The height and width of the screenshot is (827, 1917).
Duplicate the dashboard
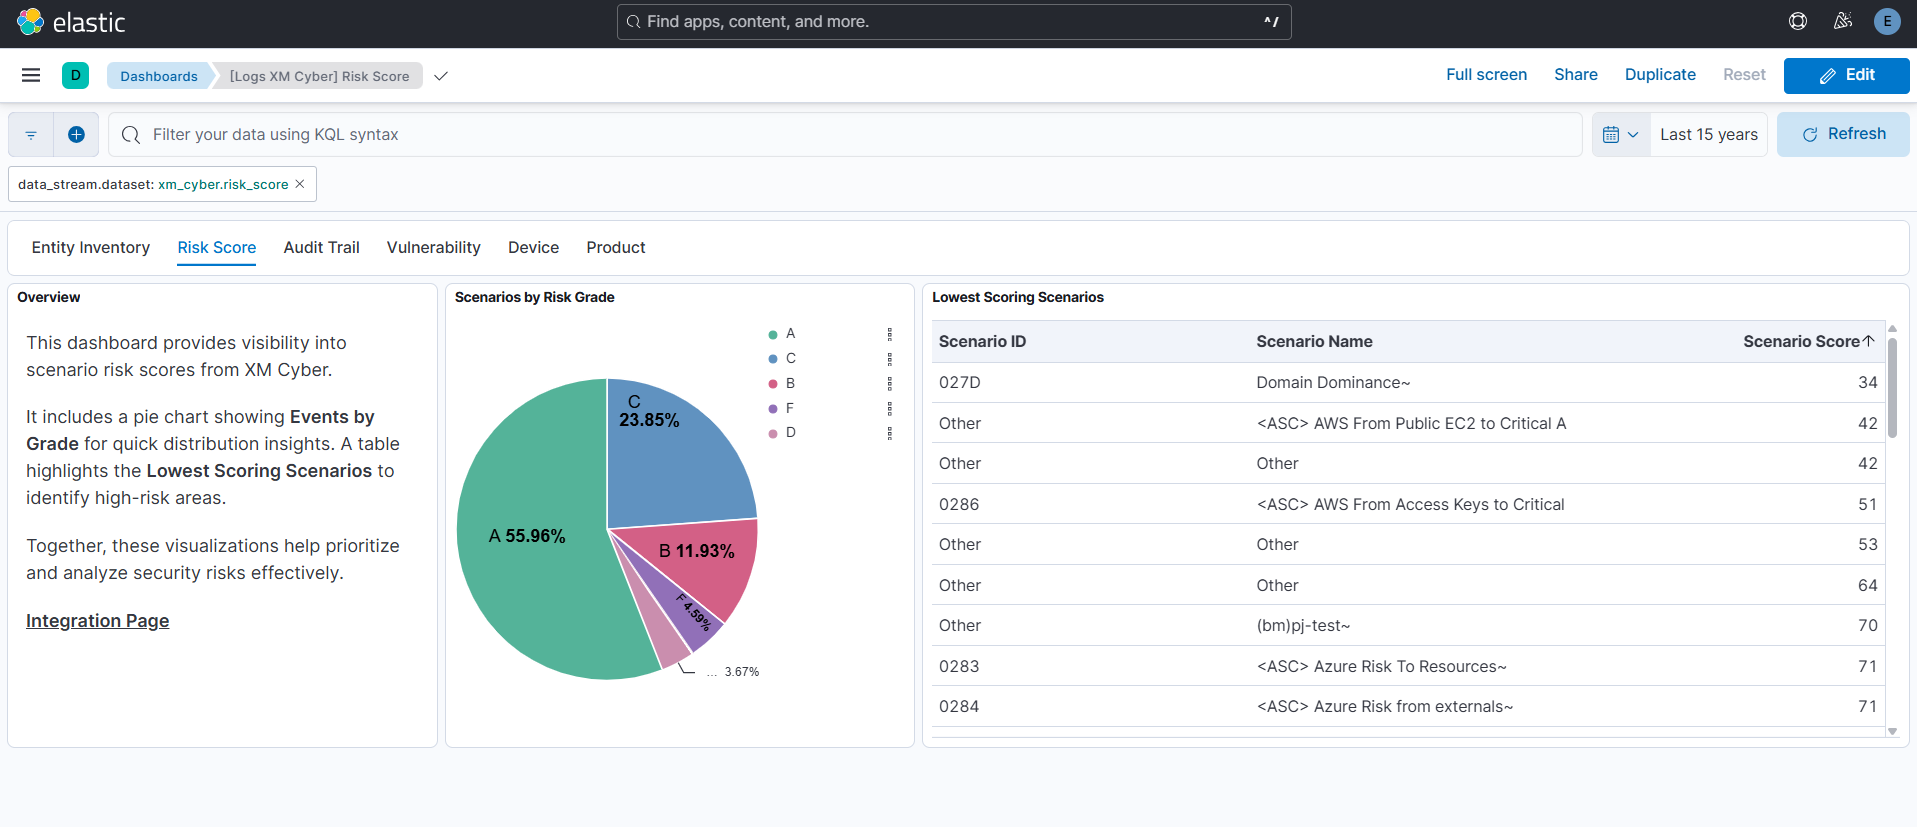[x=1660, y=75]
